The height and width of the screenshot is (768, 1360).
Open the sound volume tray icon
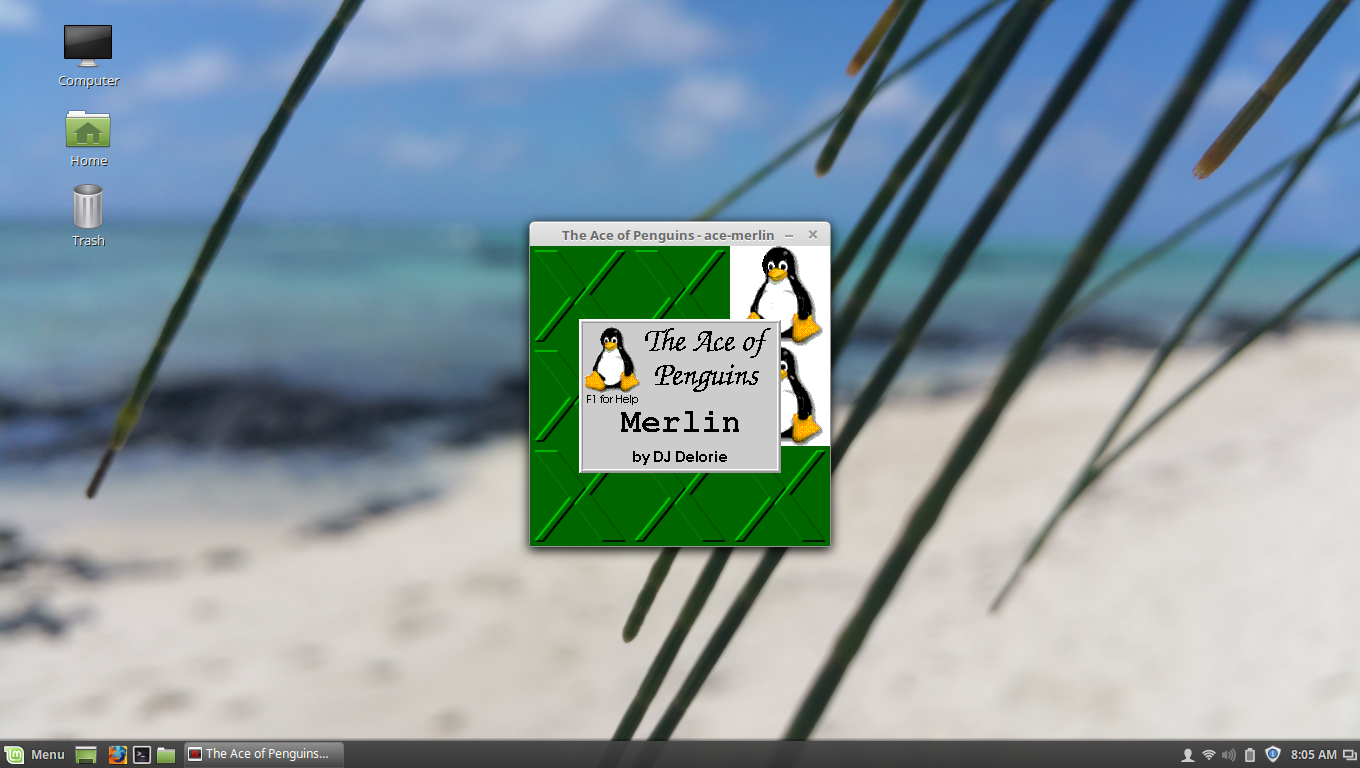tap(1229, 754)
